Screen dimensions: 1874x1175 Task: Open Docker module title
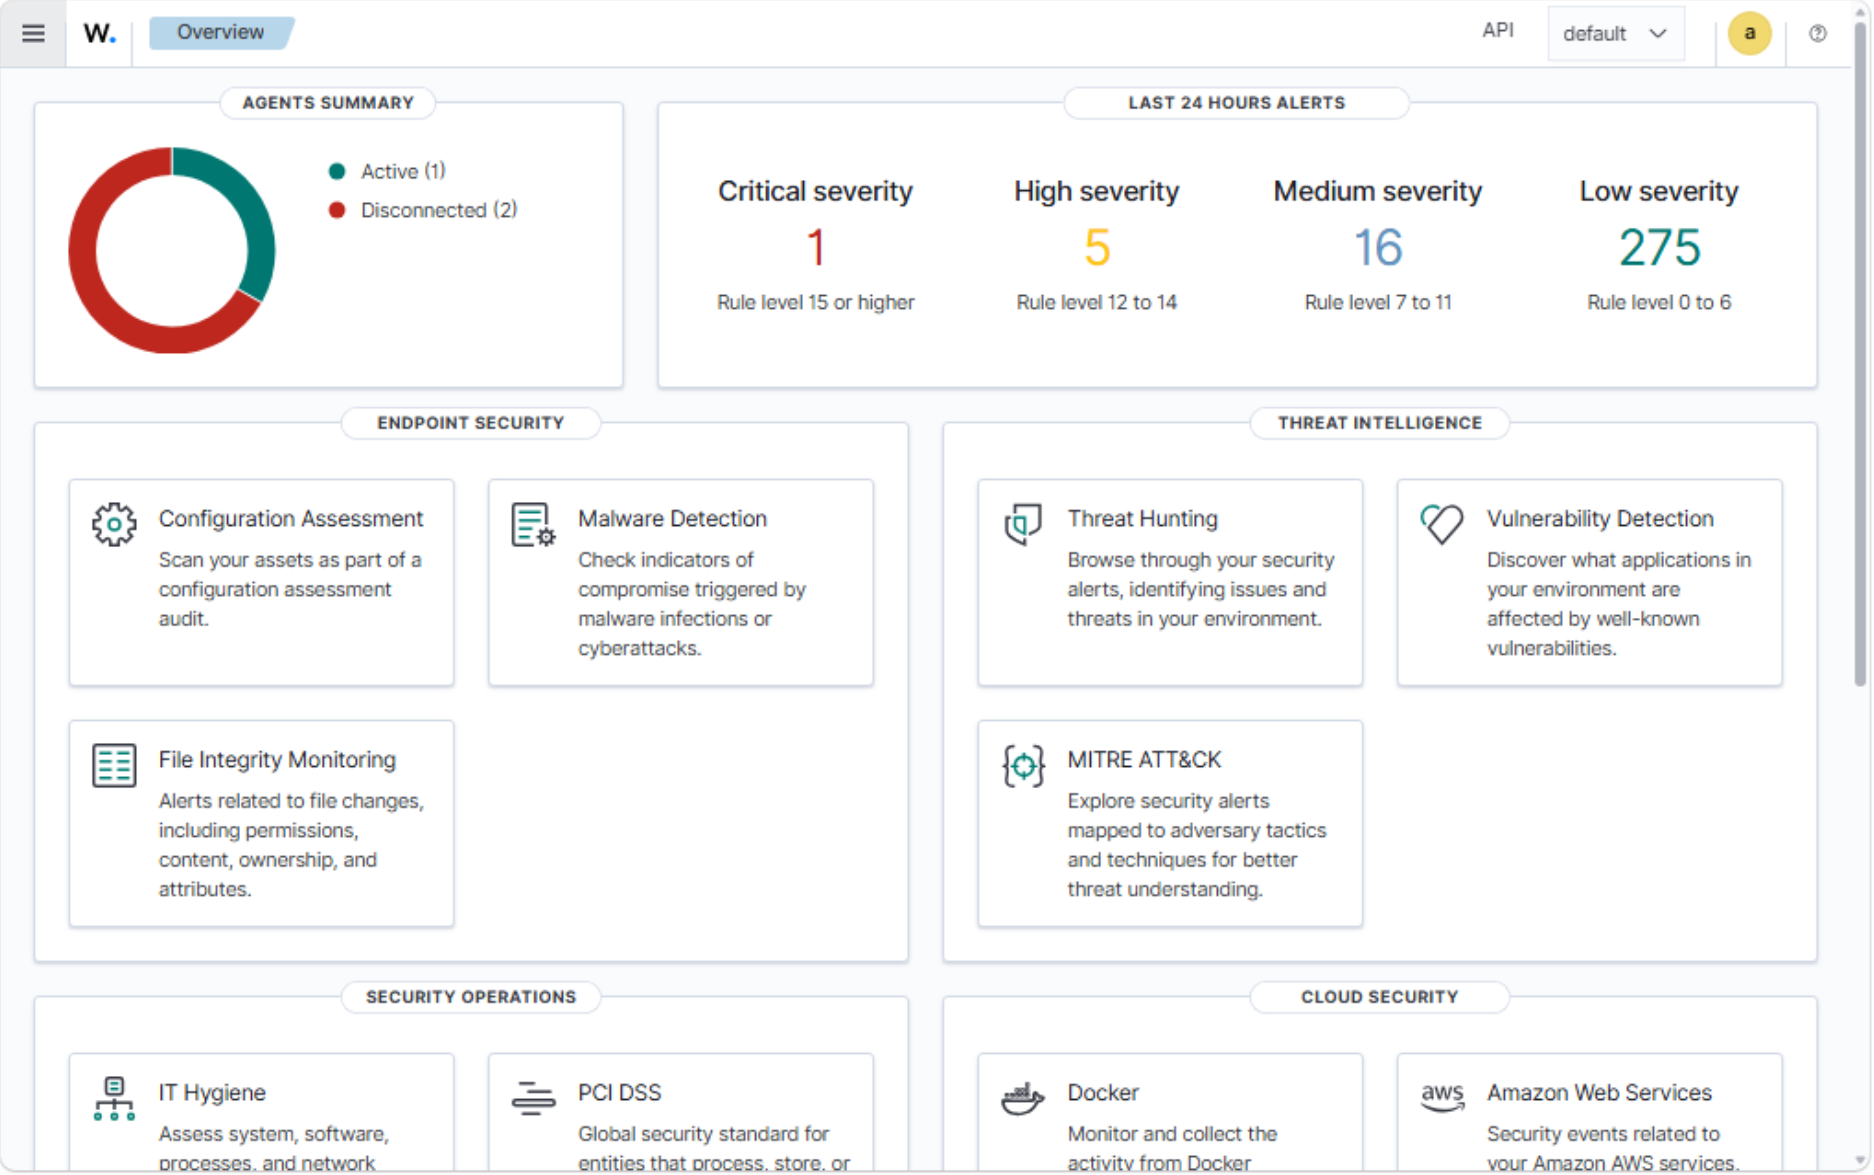pyautogui.click(x=1103, y=1093)
